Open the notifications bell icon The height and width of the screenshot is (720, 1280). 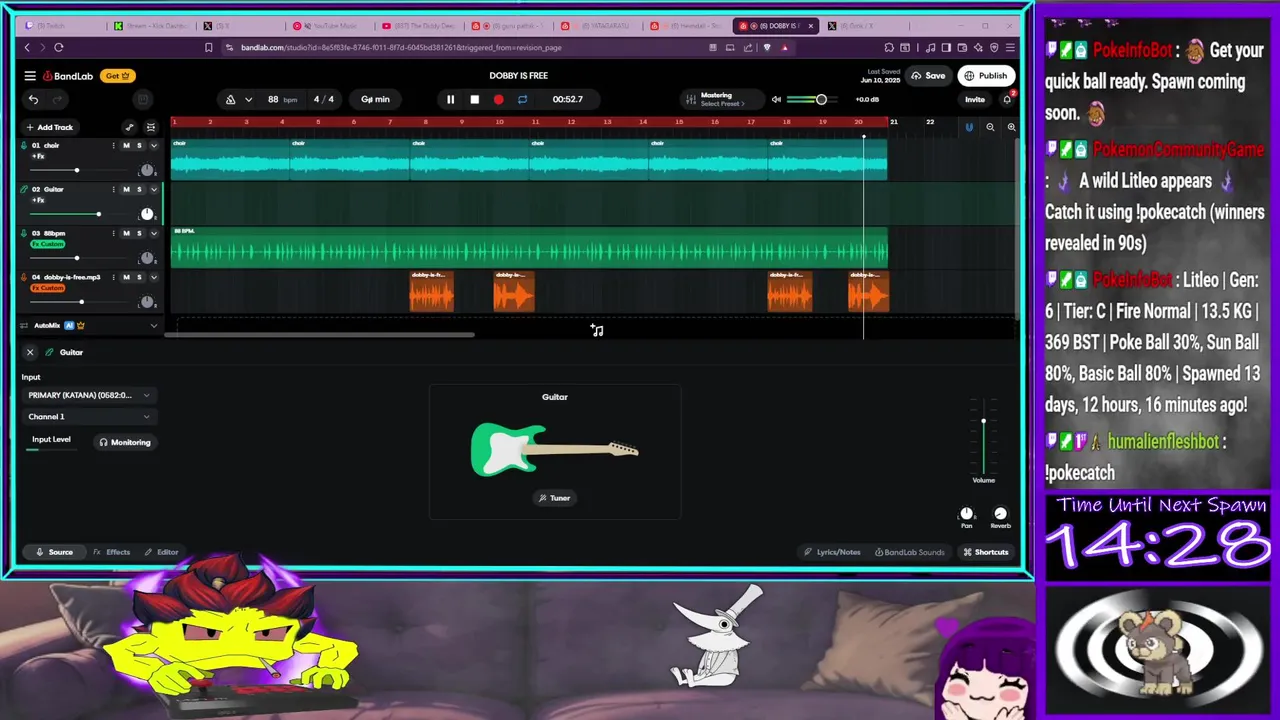(x=1007, y=99)
